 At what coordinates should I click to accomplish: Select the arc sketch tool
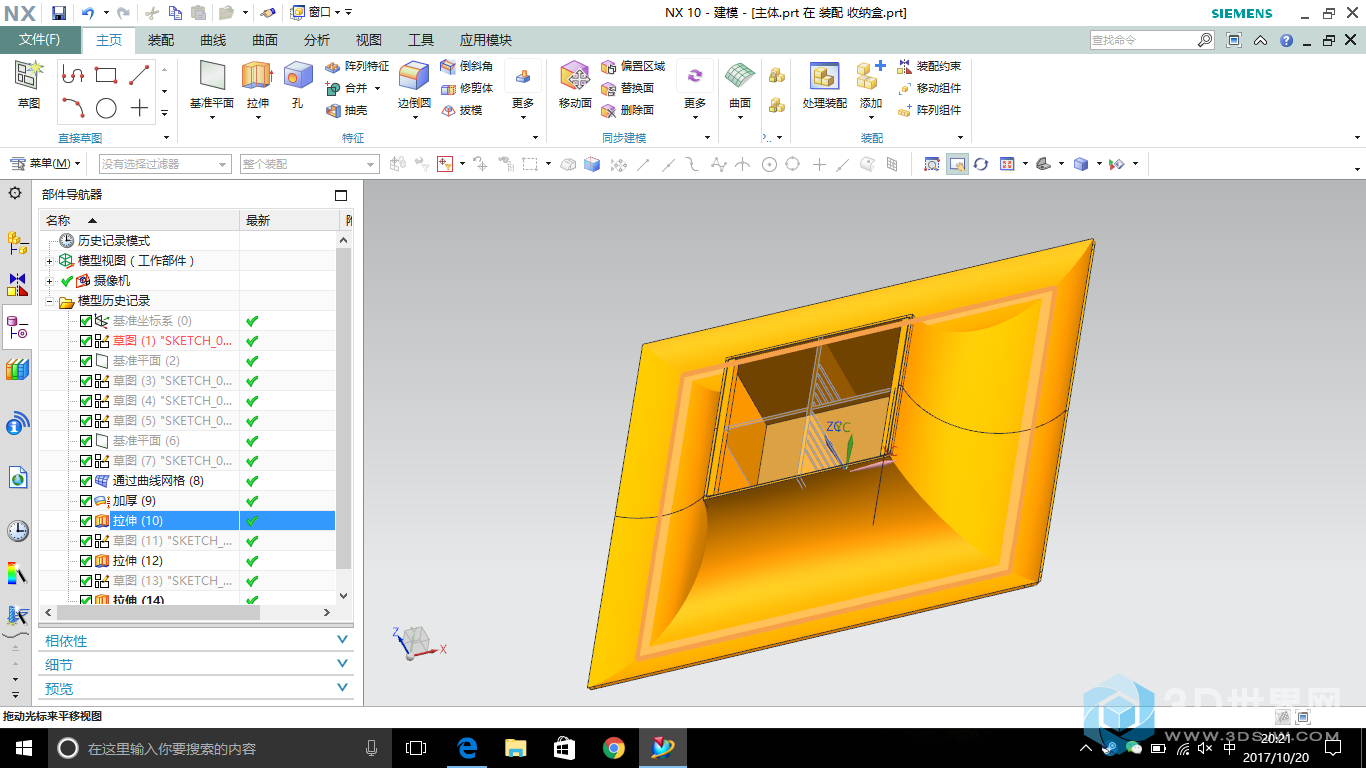tap(72, 107)
